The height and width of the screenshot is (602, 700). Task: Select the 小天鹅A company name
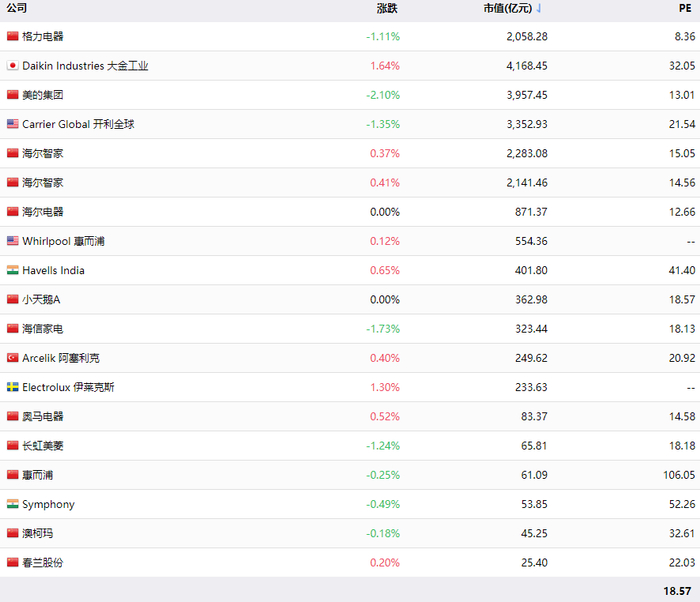pos(41,300)
